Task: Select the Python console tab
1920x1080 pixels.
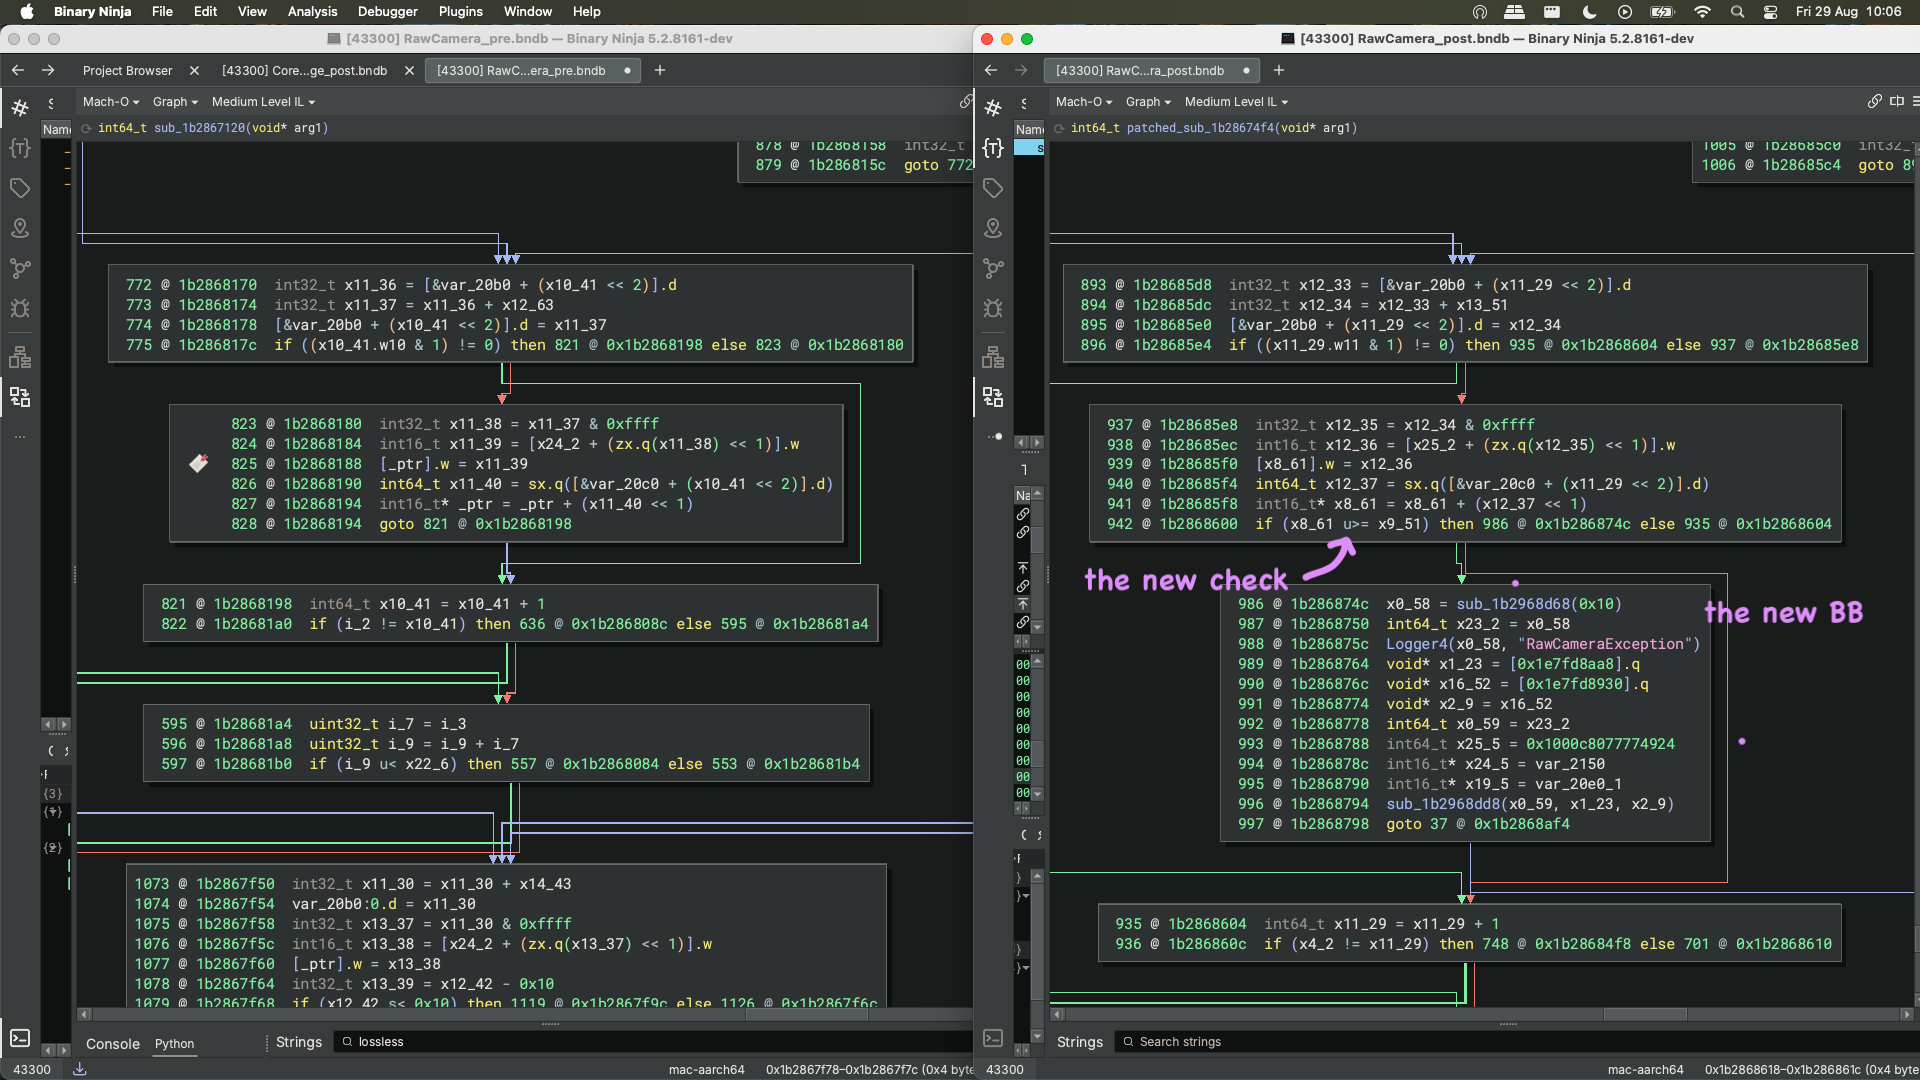Action: [174, 1043]
